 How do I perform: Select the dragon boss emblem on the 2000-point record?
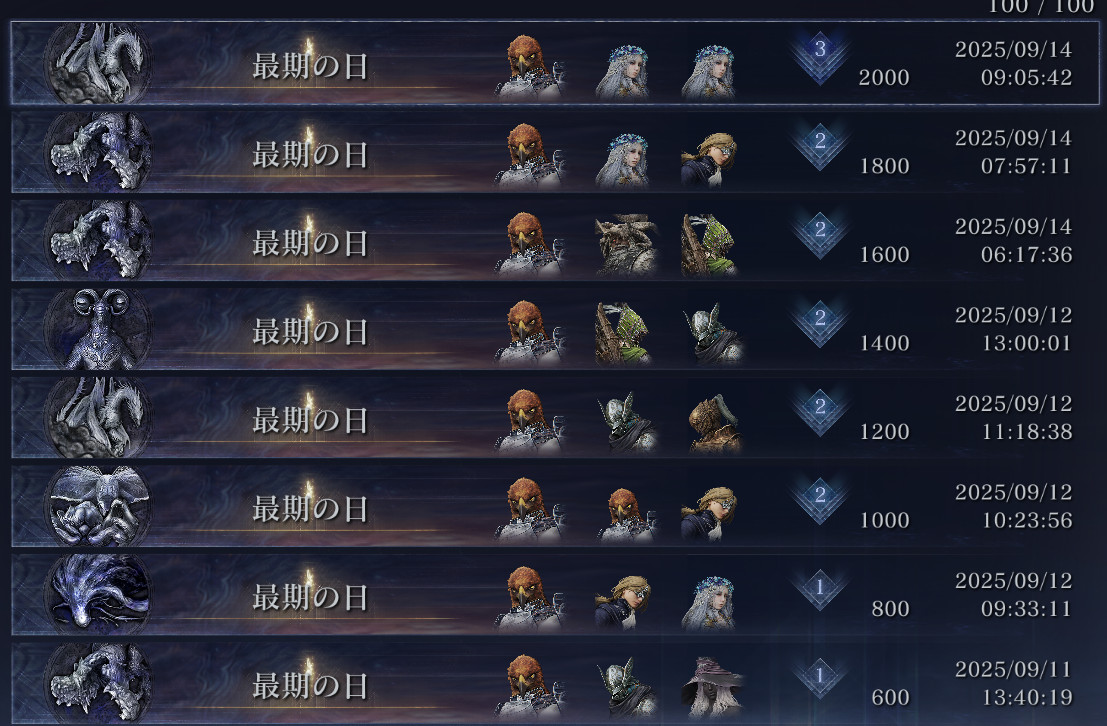pyautogui.click(x=97, y=64)
